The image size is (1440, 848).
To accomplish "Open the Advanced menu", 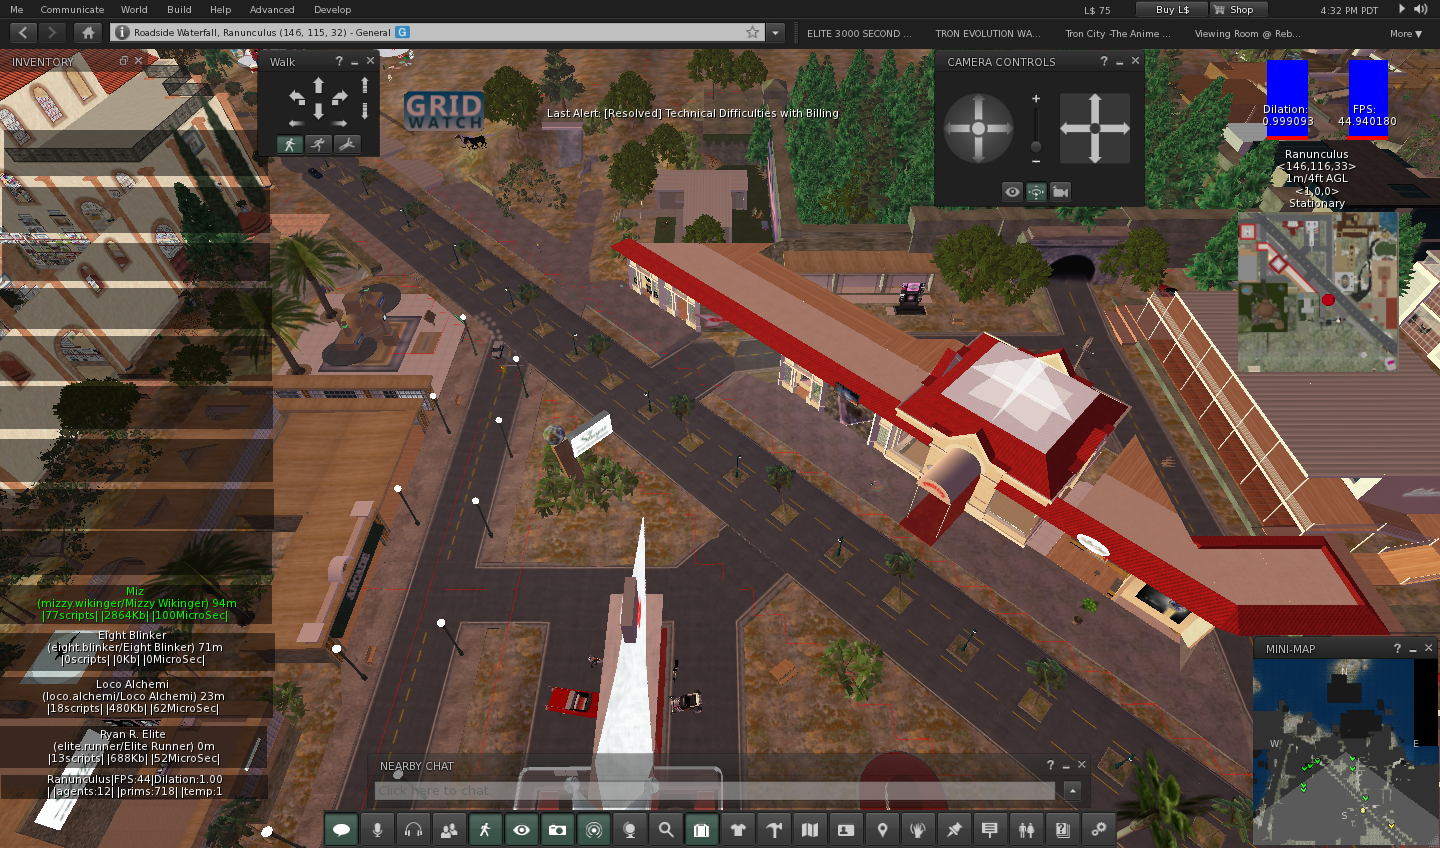I will 272,9.
